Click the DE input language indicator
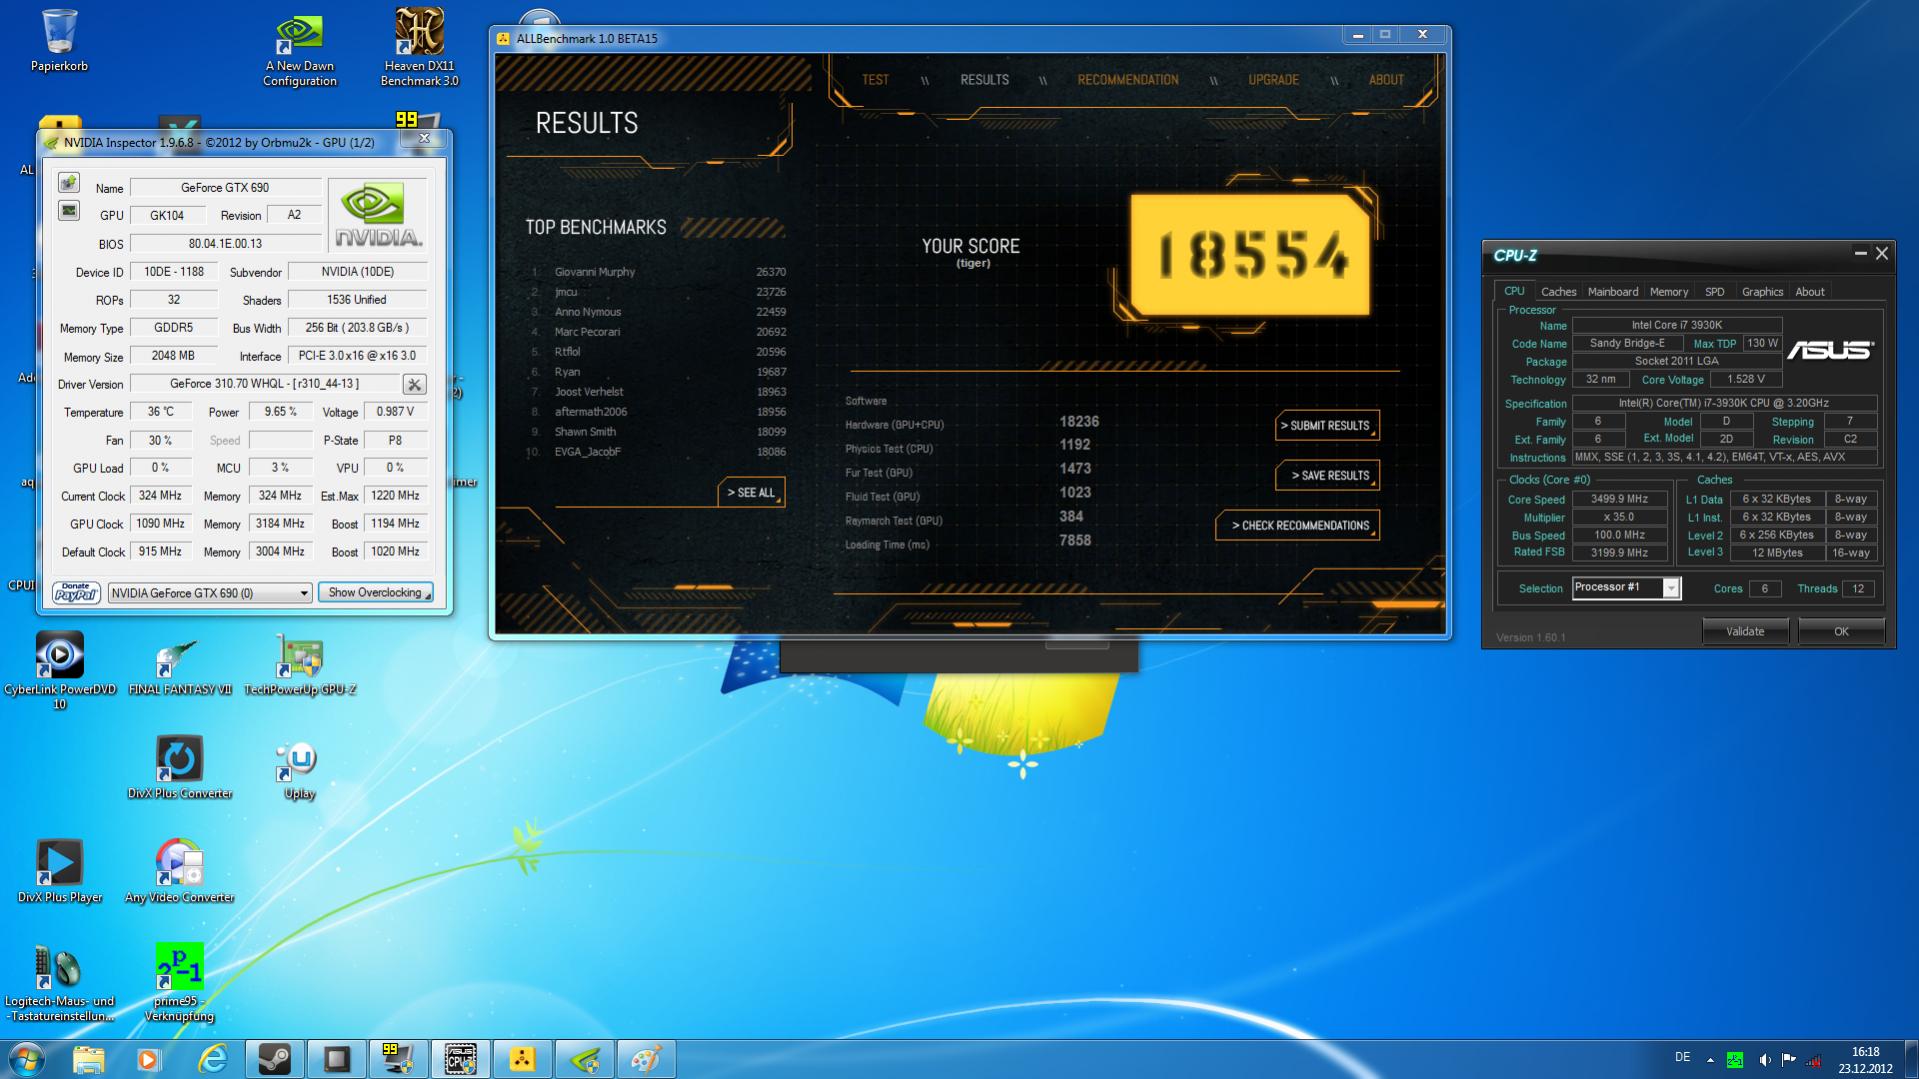The width and height of the screenshot is (1919, 1079). click(1682, 1057)
